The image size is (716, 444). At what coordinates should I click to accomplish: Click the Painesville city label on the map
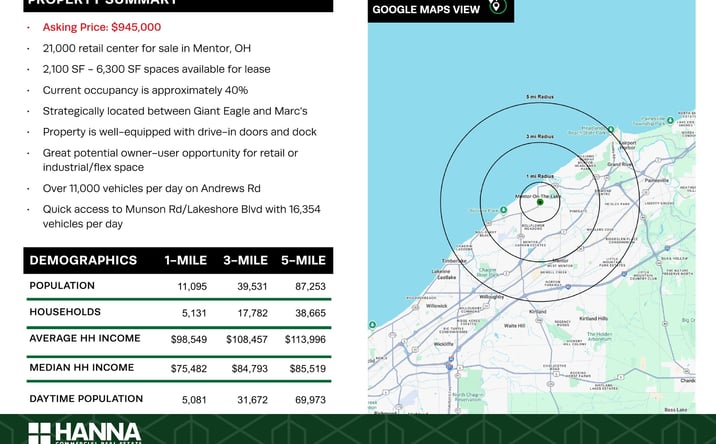tap(657, 180)
